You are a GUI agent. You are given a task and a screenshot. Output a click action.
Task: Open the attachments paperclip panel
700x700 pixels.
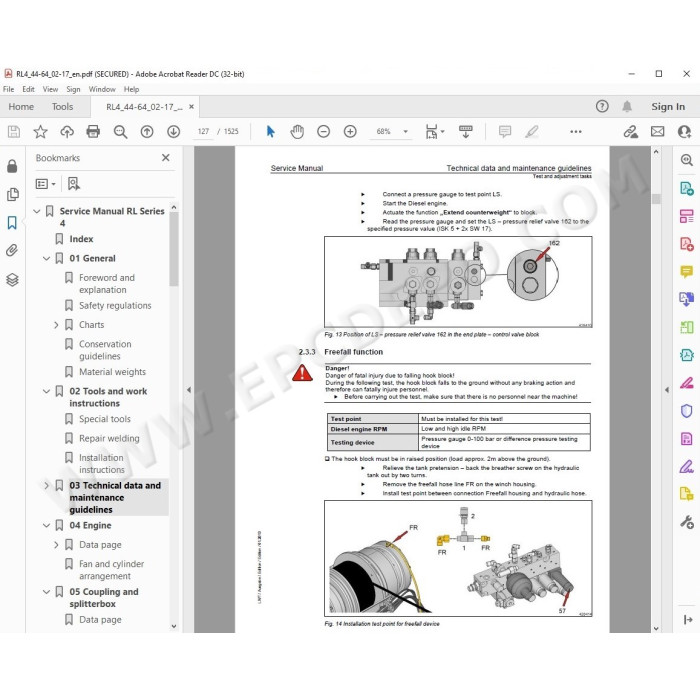pos(12,250)
